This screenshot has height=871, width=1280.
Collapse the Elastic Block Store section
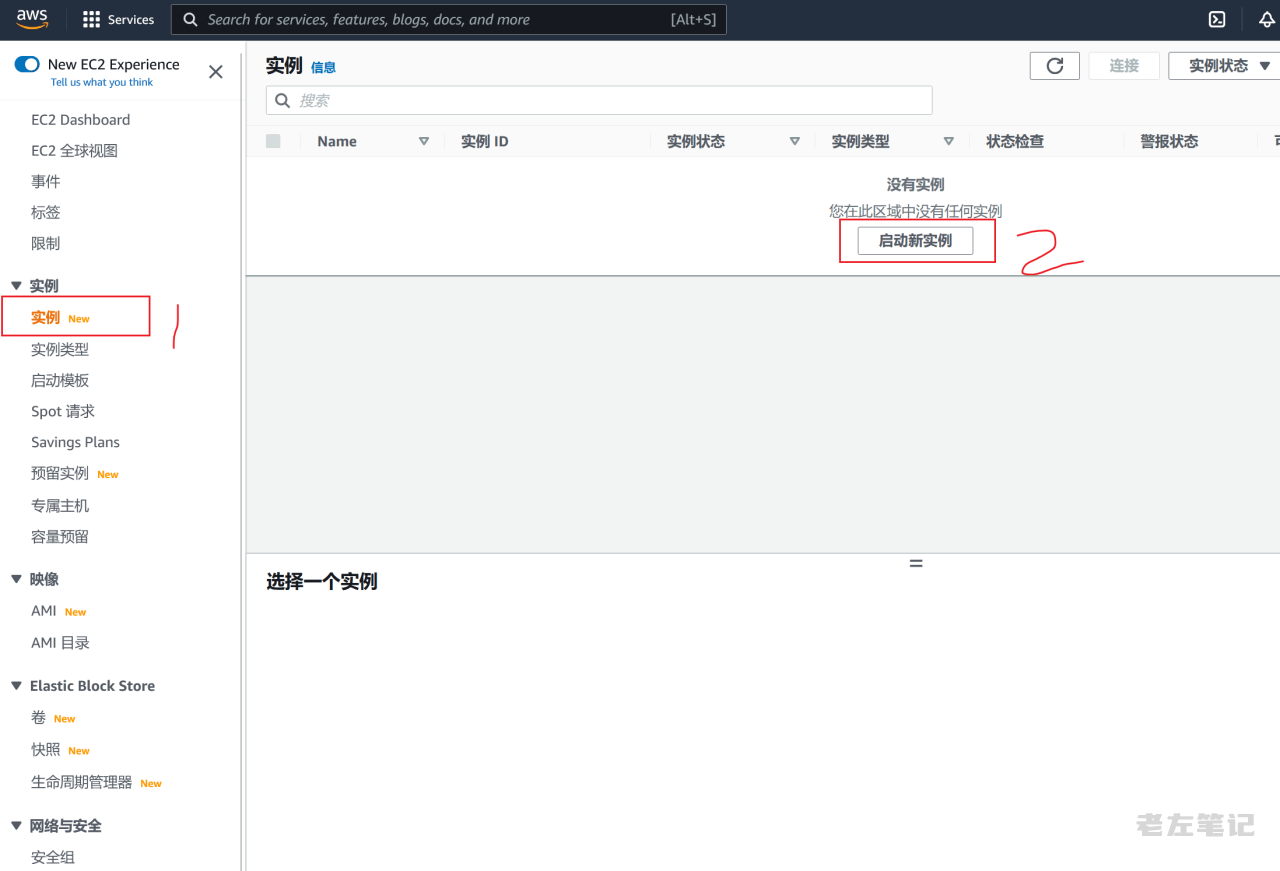click(16, 686)
